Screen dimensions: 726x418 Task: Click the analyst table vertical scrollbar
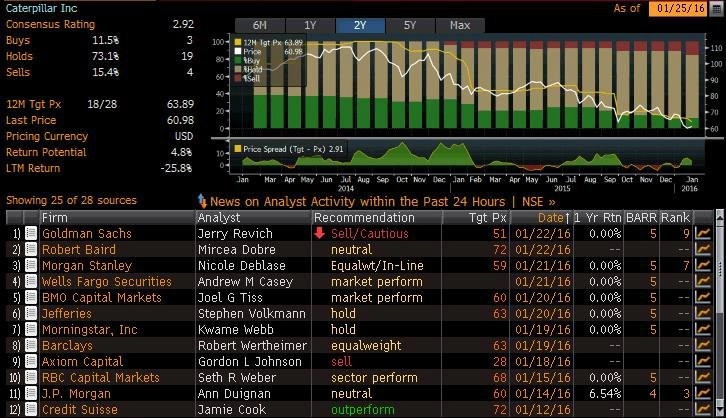point(720,313)
